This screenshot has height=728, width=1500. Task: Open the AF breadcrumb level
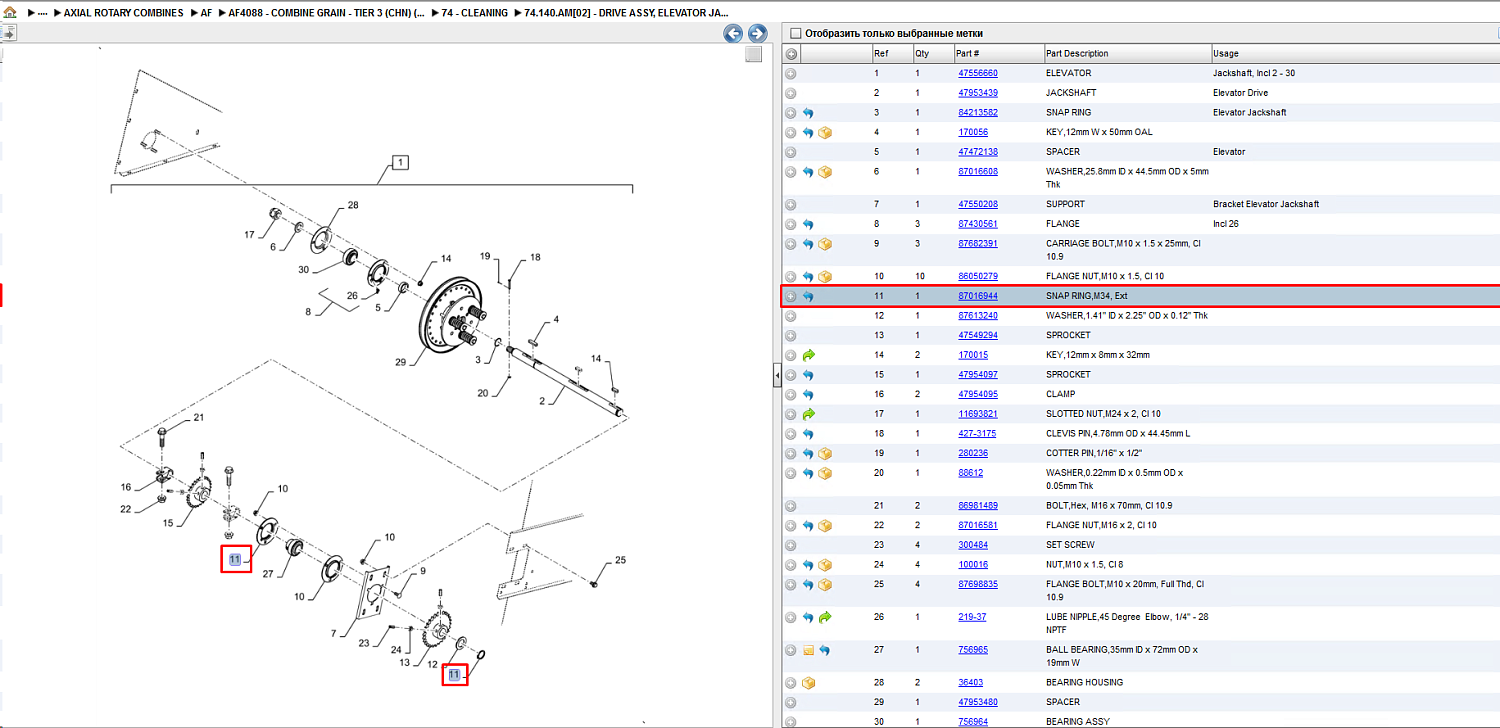(206, 13)
